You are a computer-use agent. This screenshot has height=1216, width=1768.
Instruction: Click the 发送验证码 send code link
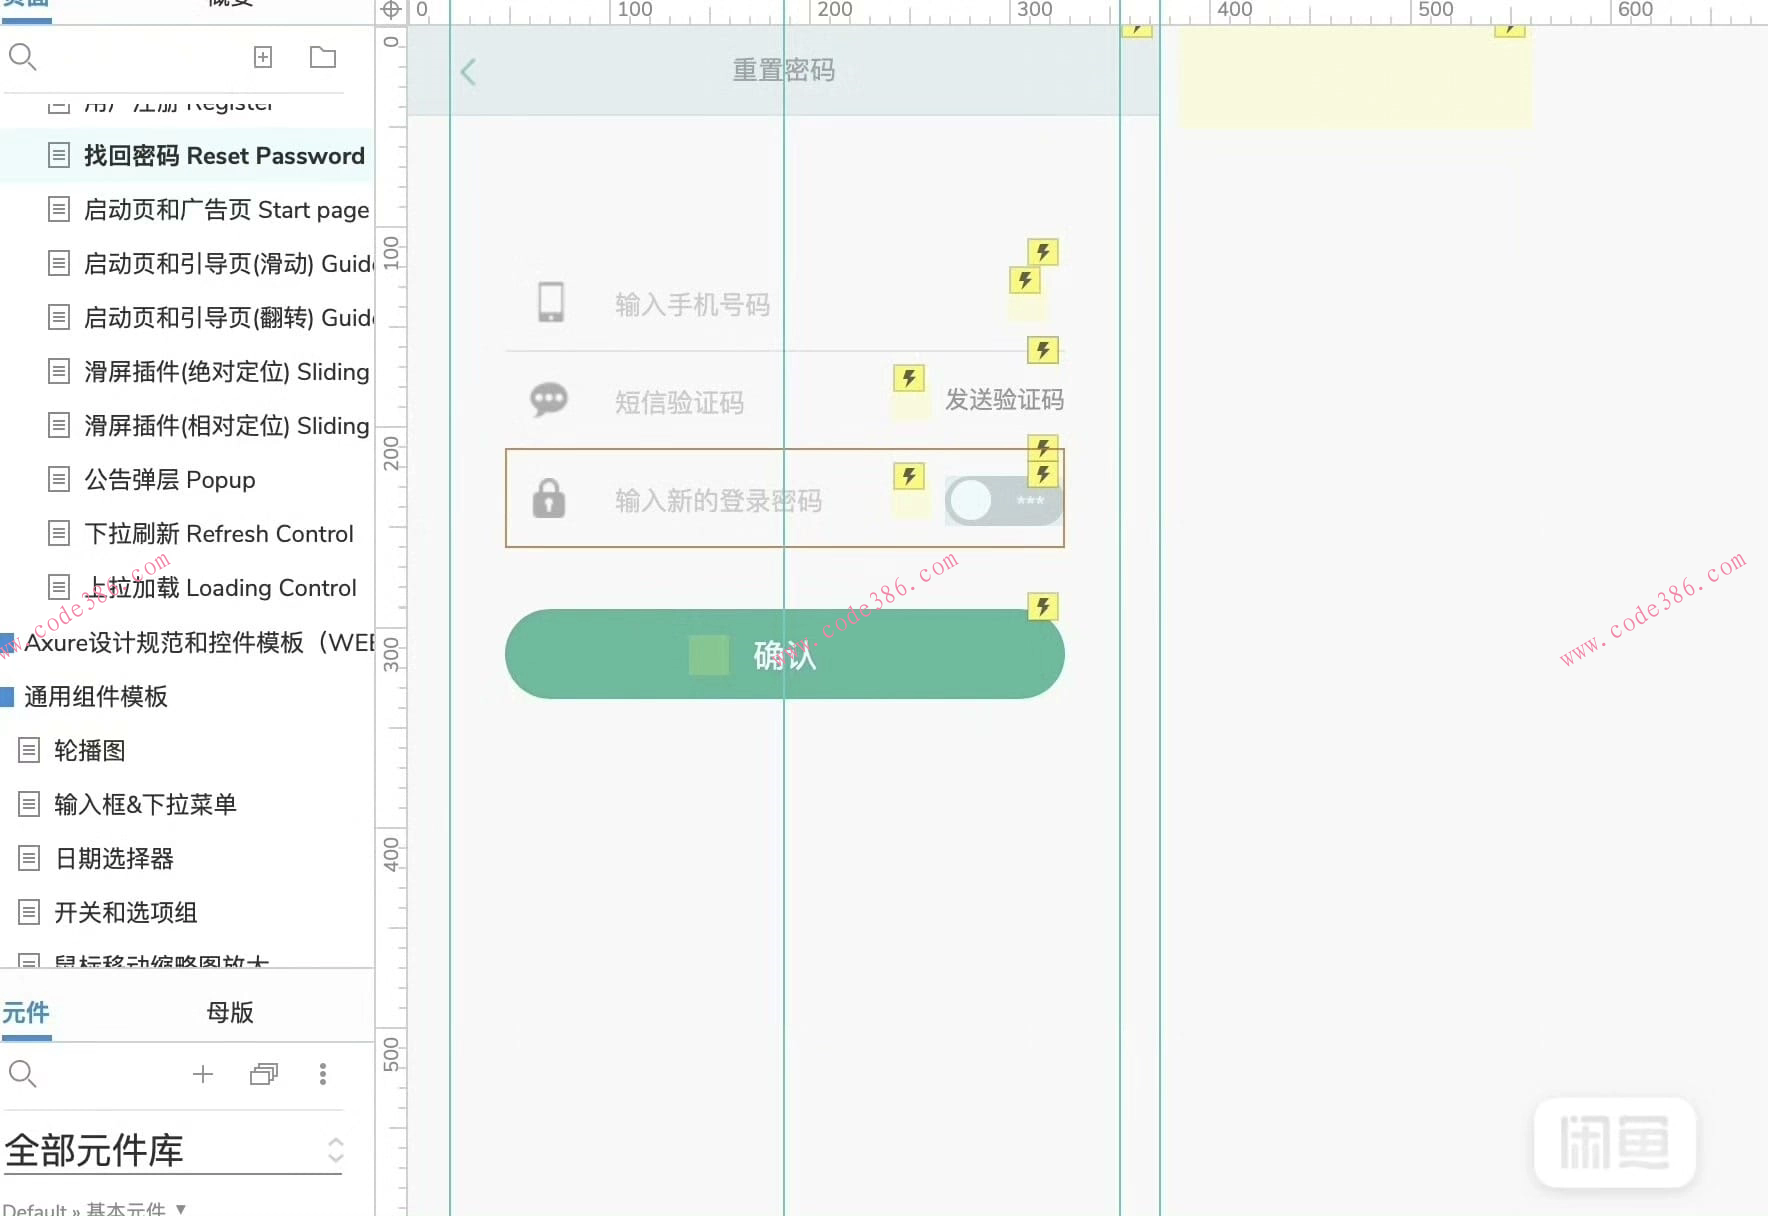click(1005, 399)
